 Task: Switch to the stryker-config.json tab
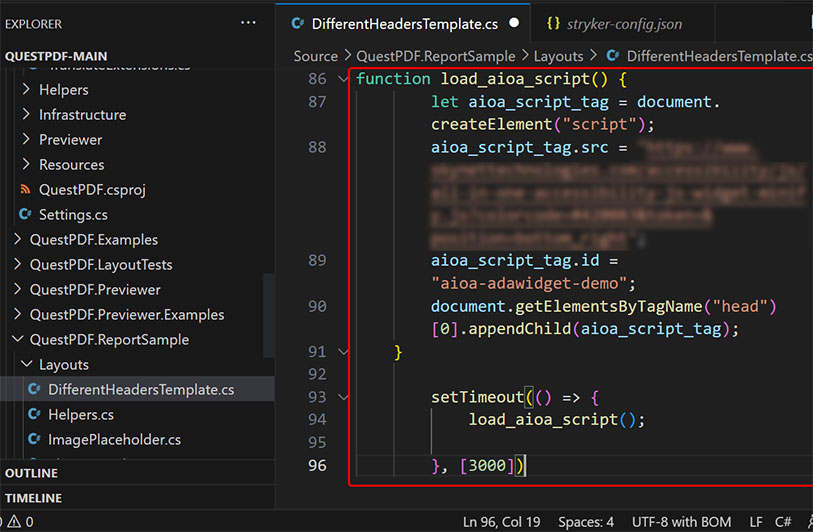pos(624,23)
